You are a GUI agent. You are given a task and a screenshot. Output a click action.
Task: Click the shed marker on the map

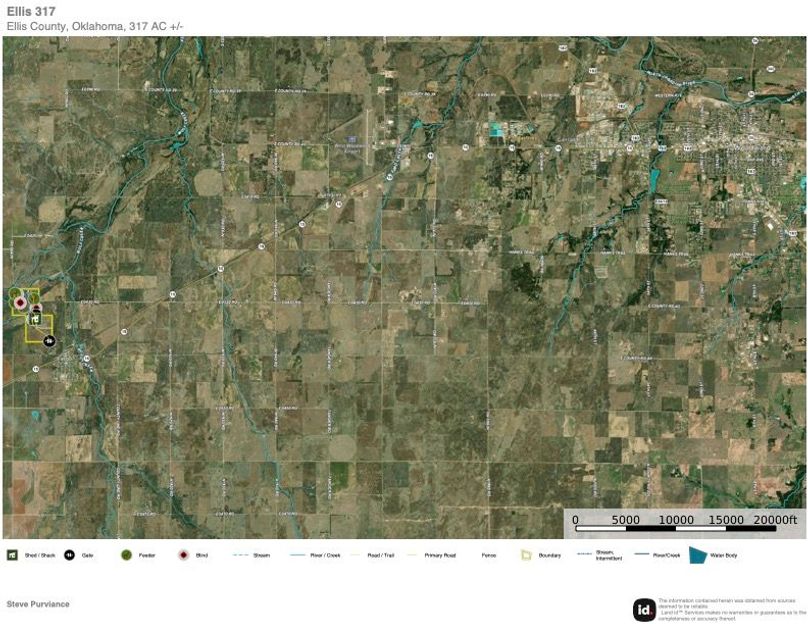(x=34, y=319)
